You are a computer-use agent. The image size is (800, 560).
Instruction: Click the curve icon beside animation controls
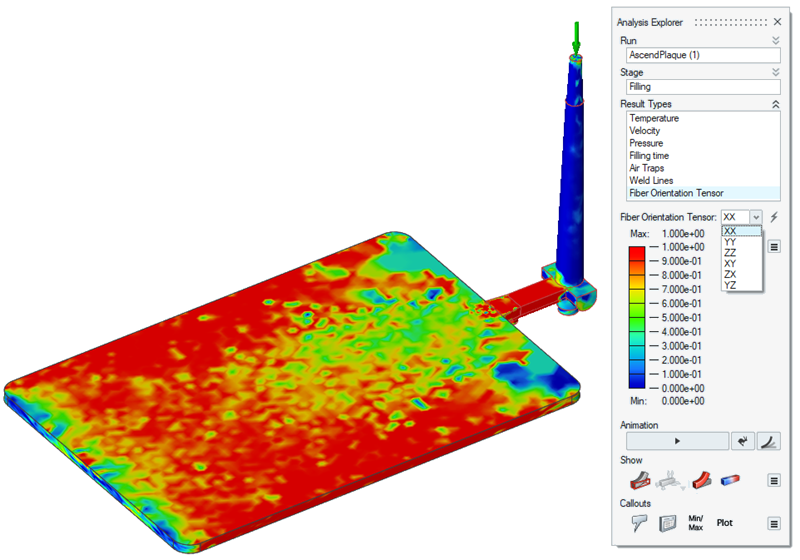[769, 441]
